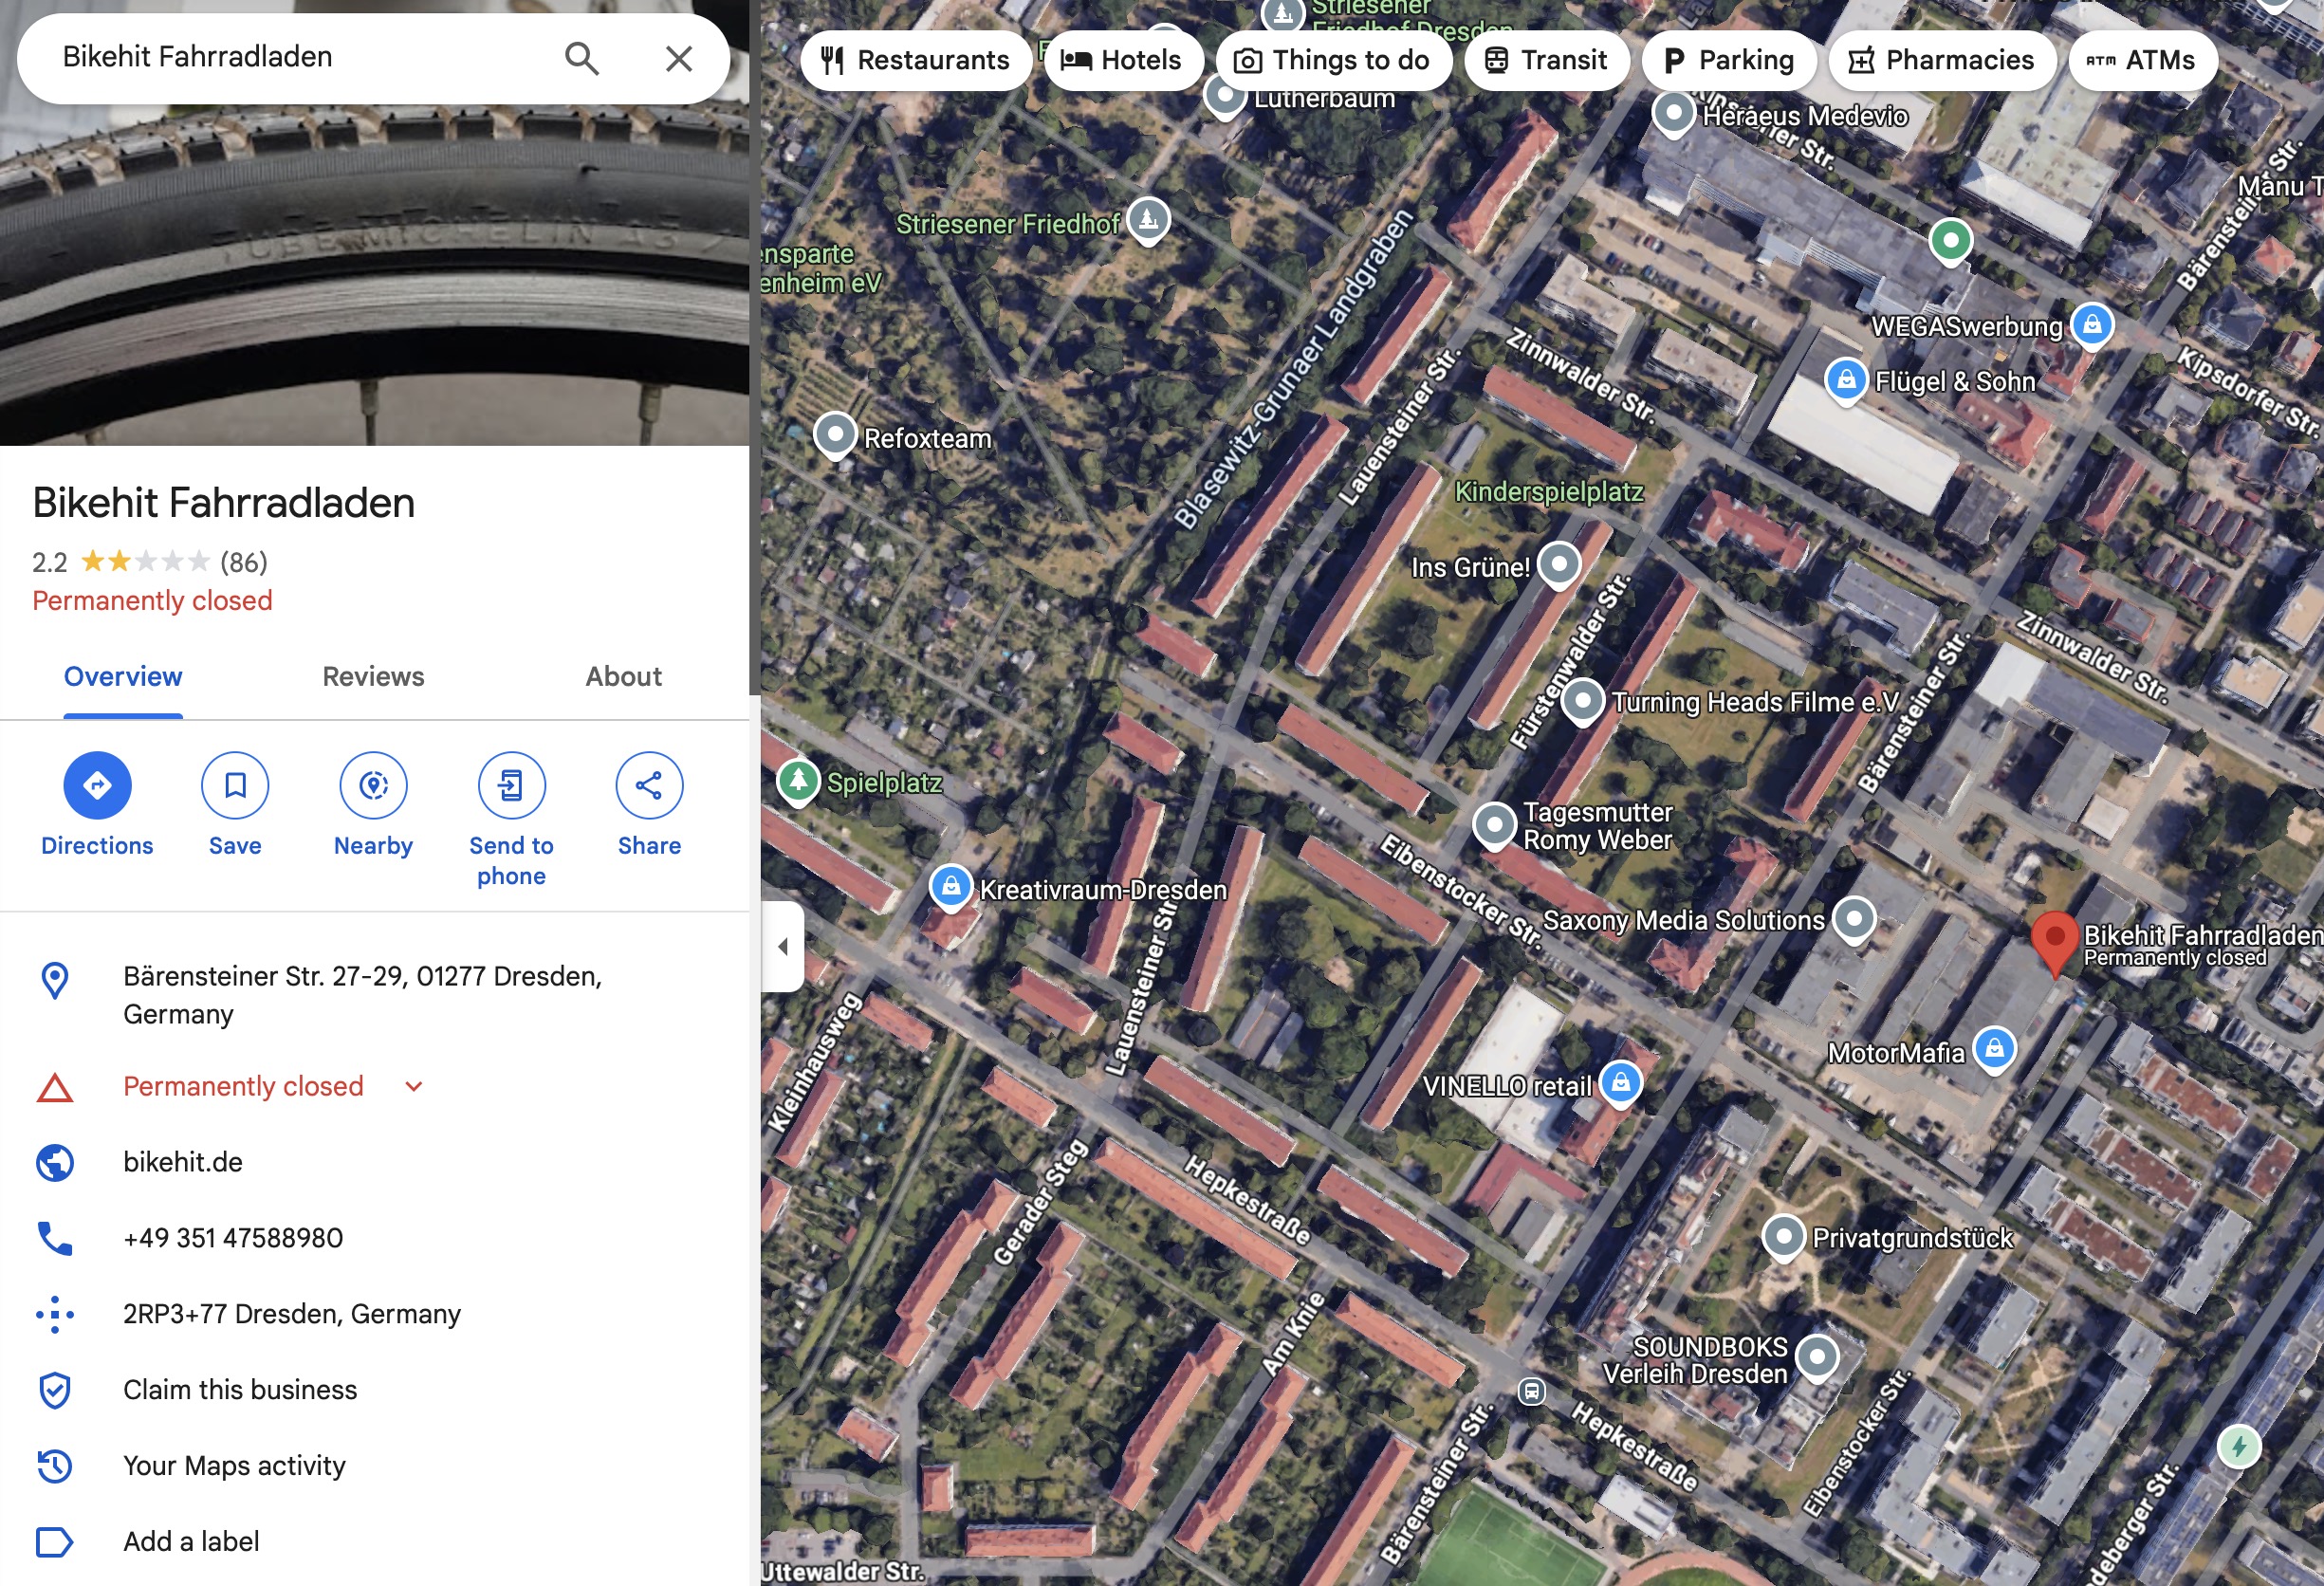Image resolution: width=2324 pixels, height=1586 pixels.
Task: Click the green marker near WEGASwerbung
Action: (x=1950, y=240)
